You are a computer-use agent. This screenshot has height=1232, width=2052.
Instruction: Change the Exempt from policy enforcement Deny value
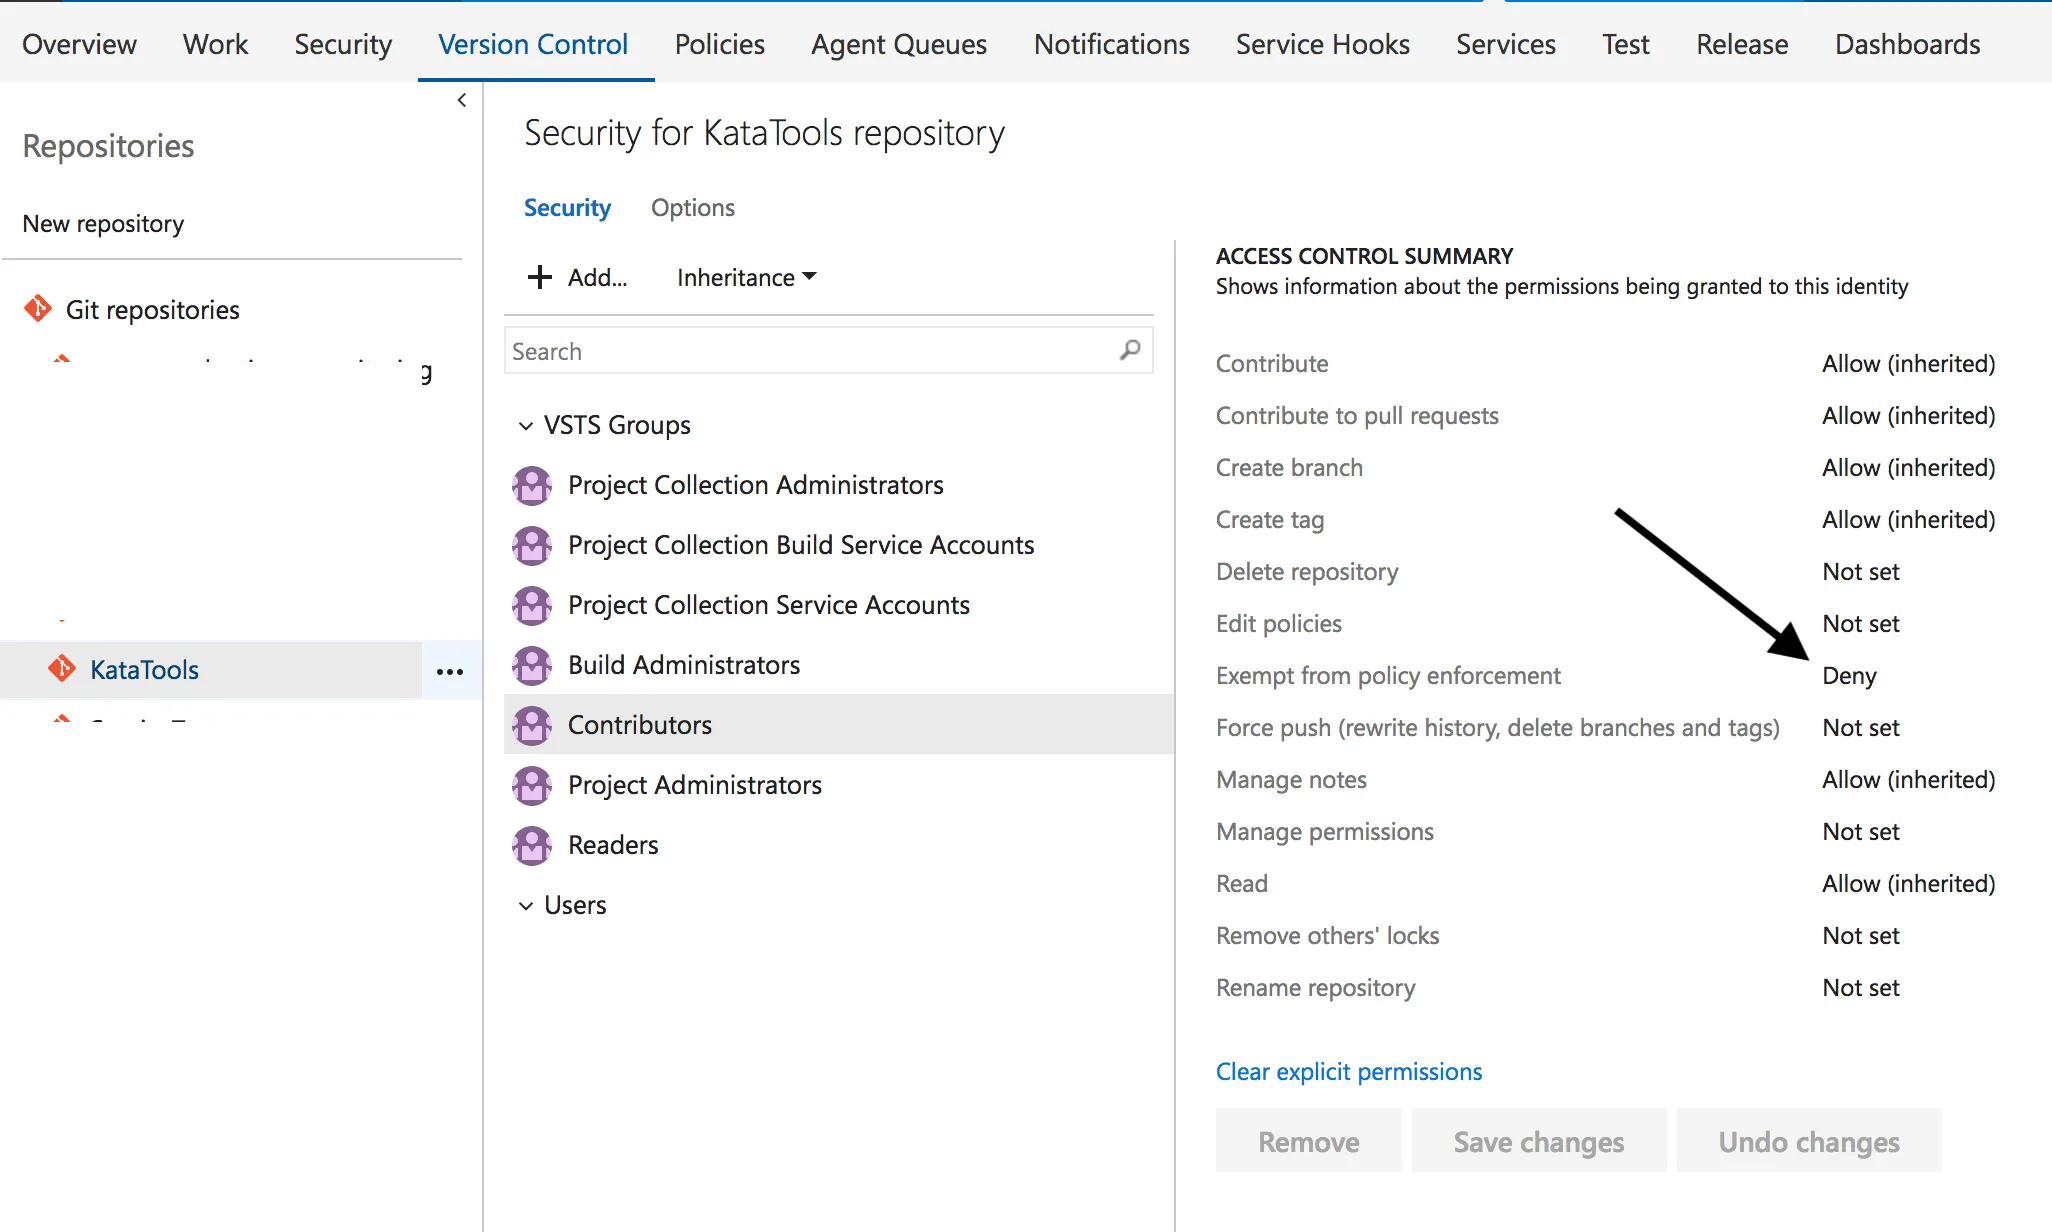tap(1849, 676)
